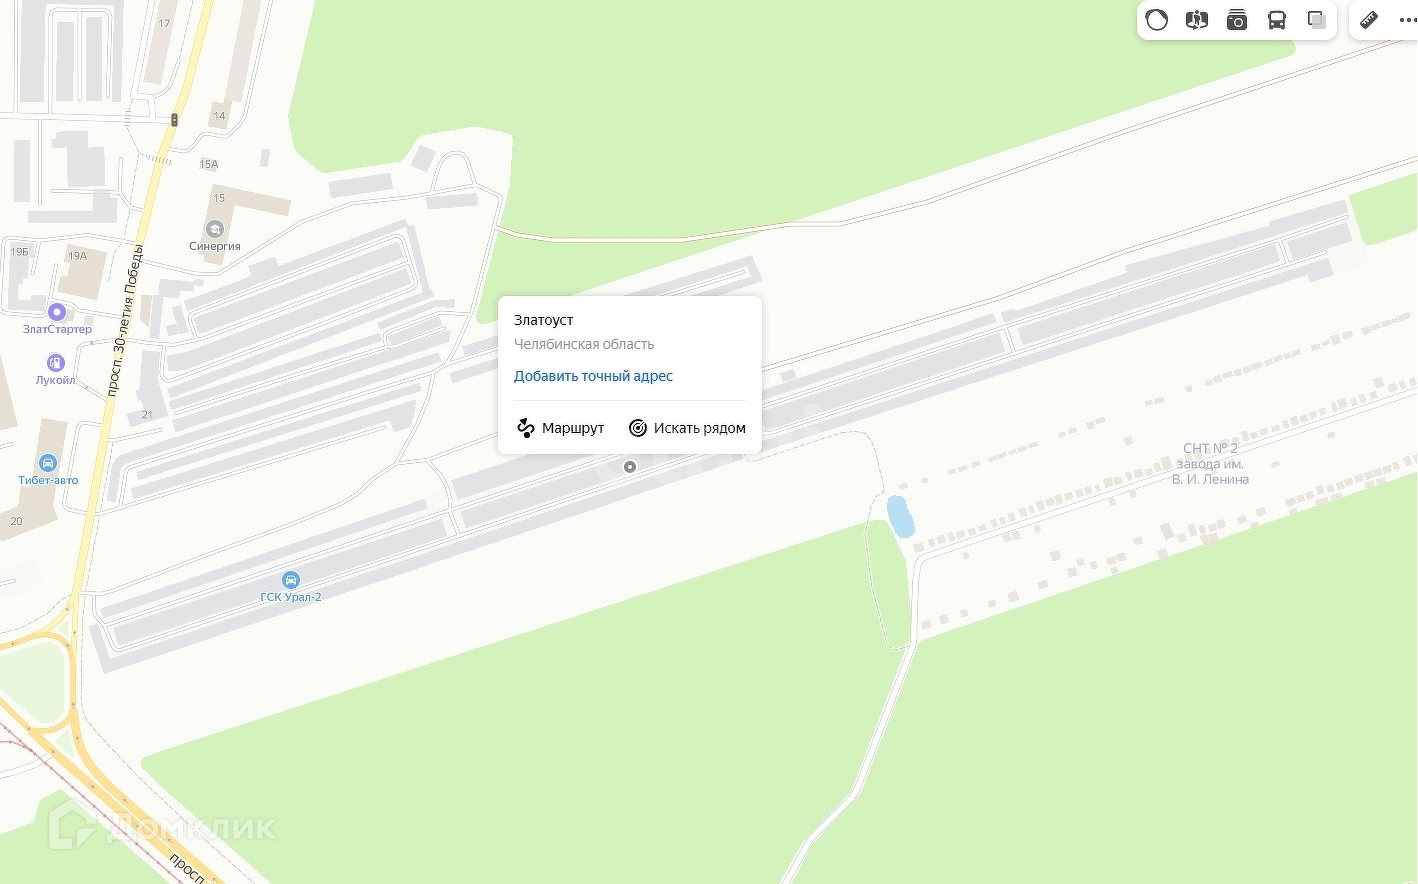This screenshot has height=884, width=1418.
Task: Open Синергия education marker
Action: tap(215, 229)
